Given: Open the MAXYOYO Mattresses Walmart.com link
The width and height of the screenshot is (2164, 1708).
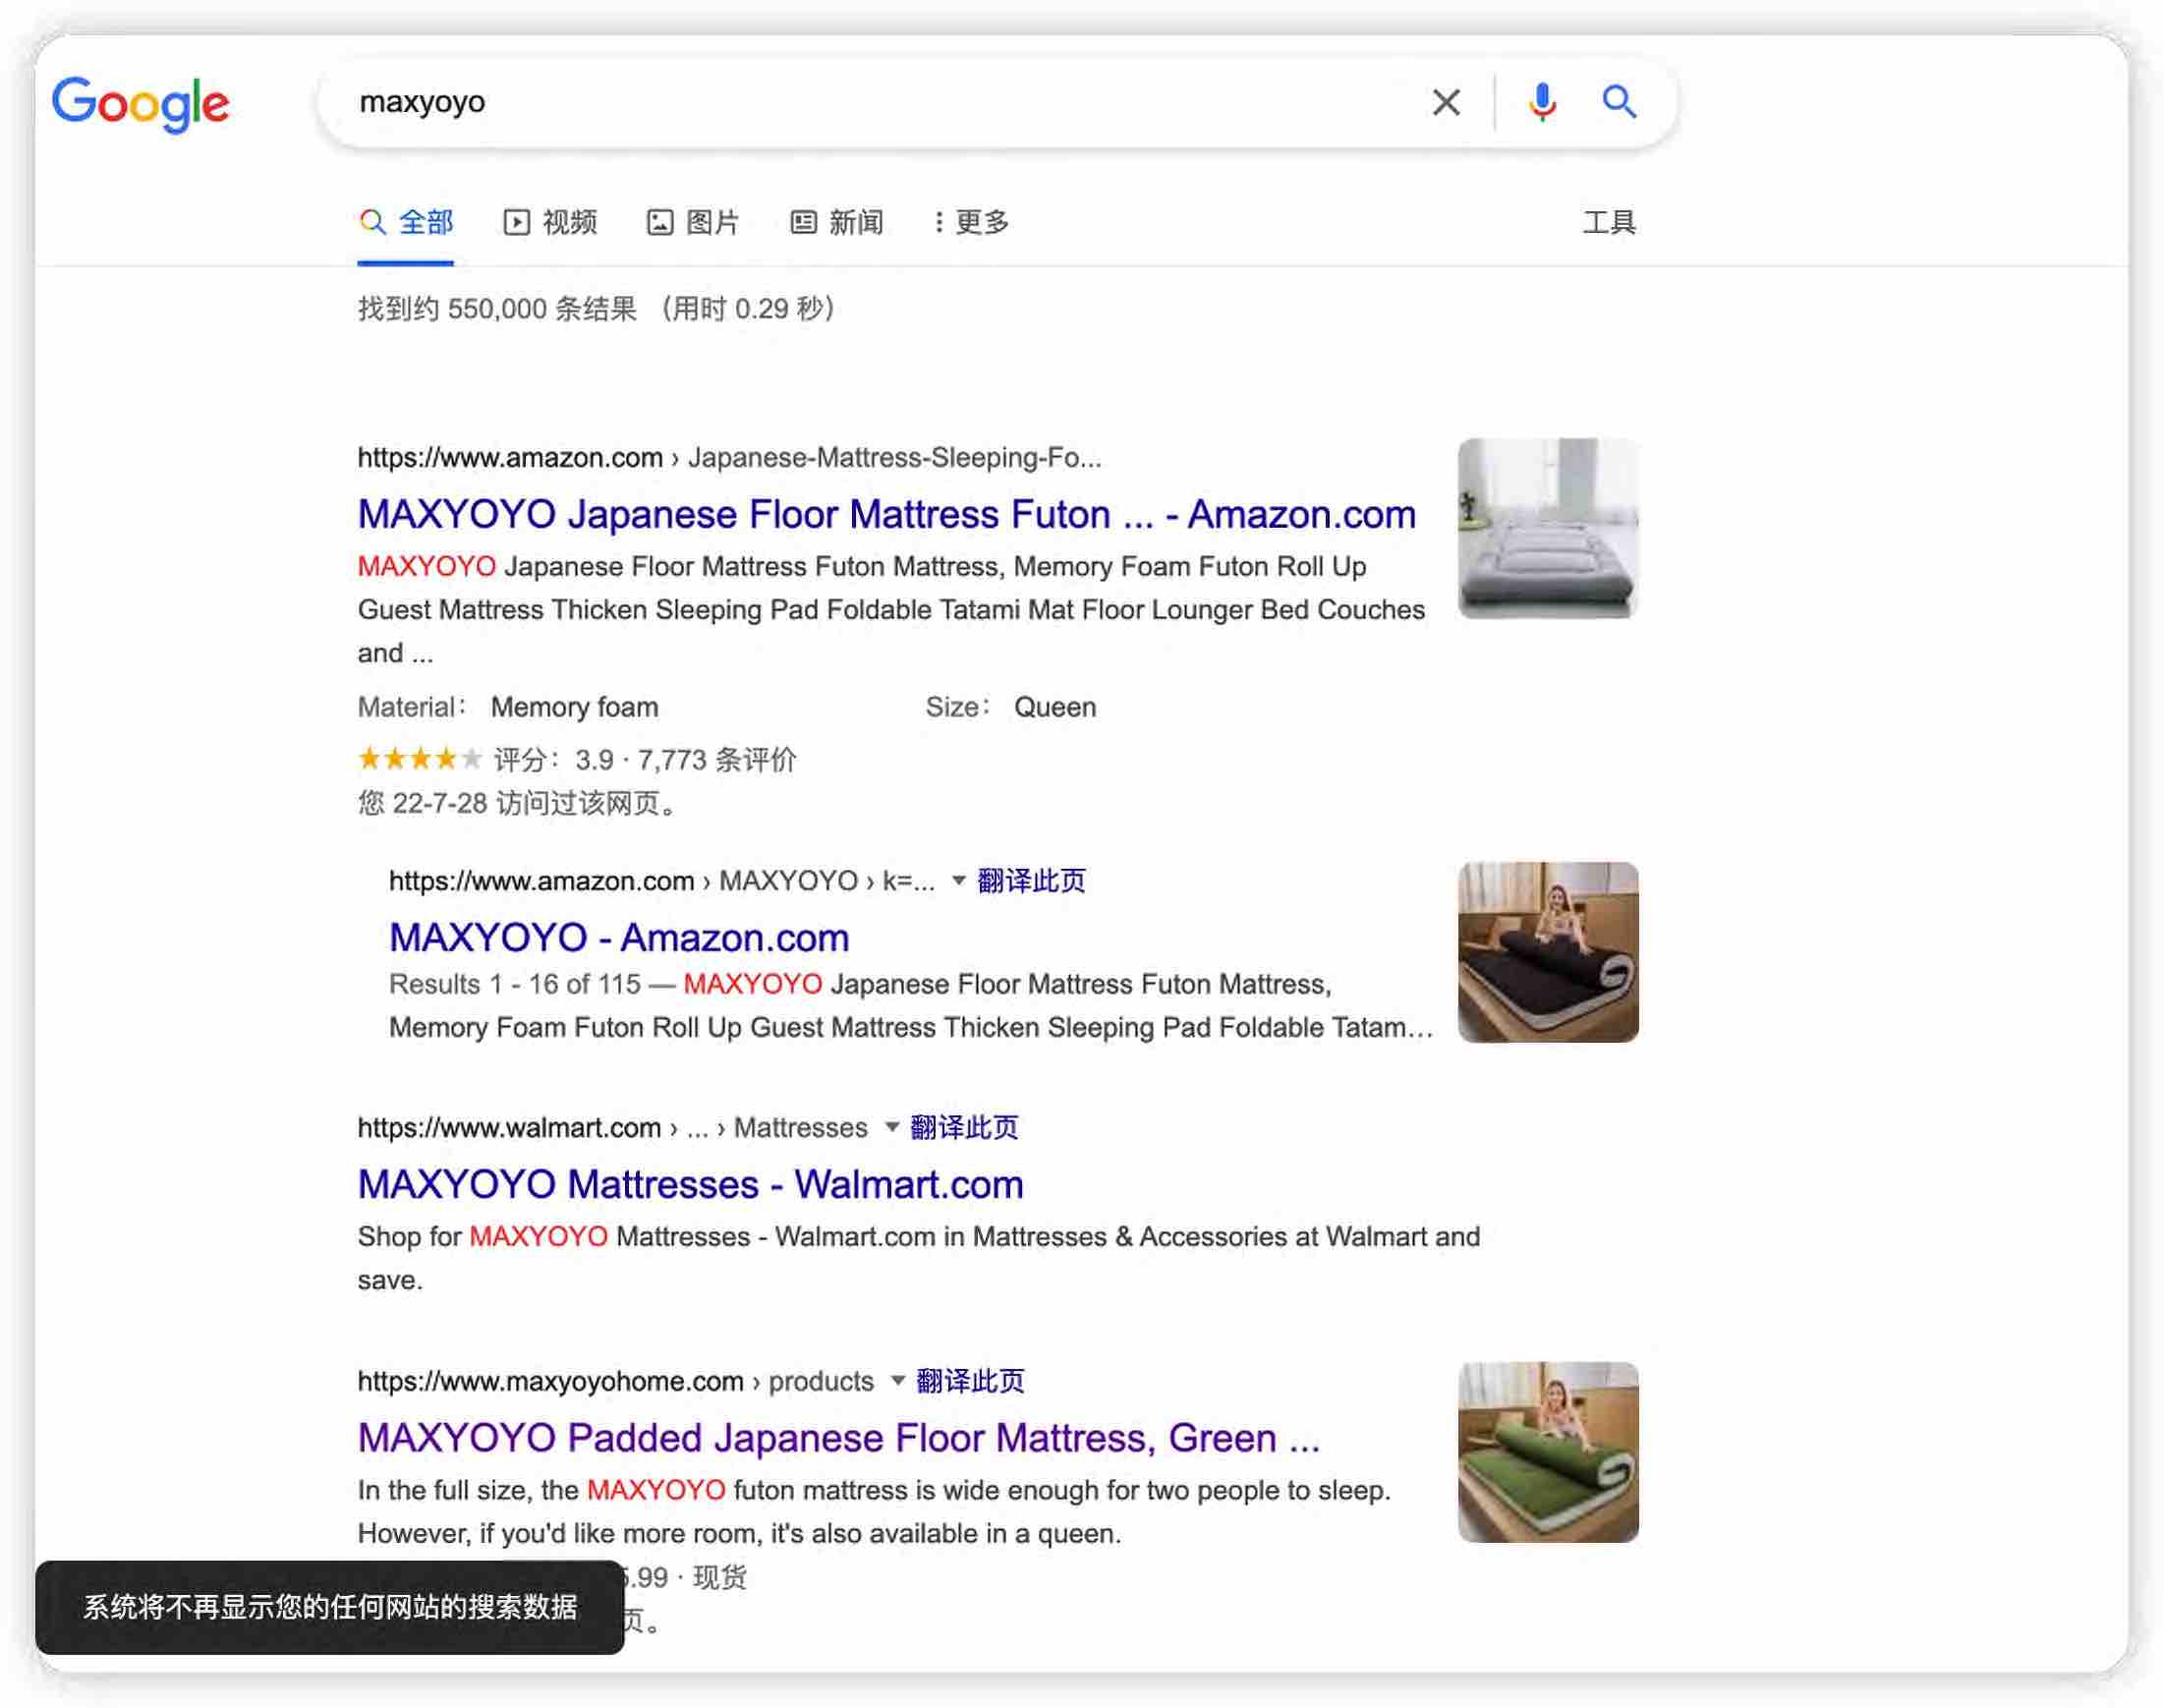Looking at the screenshot, I should click(689, 1183).
